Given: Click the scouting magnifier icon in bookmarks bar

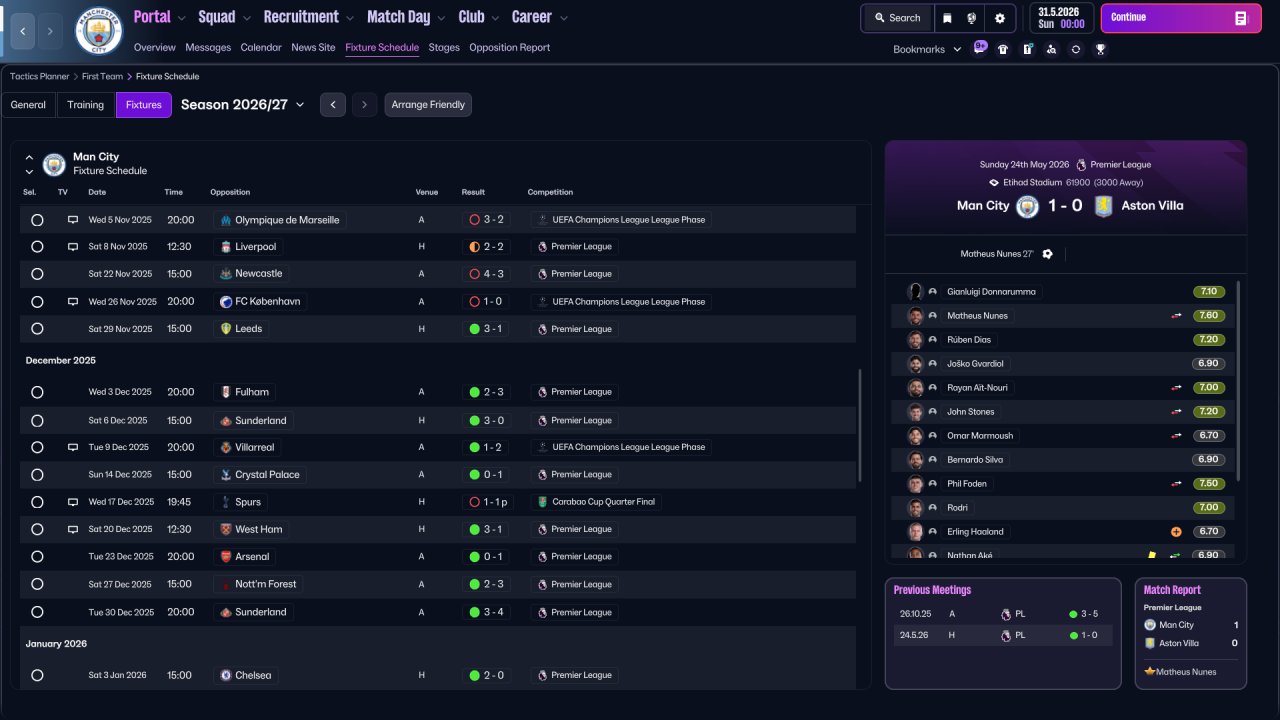Looking at the screenshot, I should tap(1051, 49).
